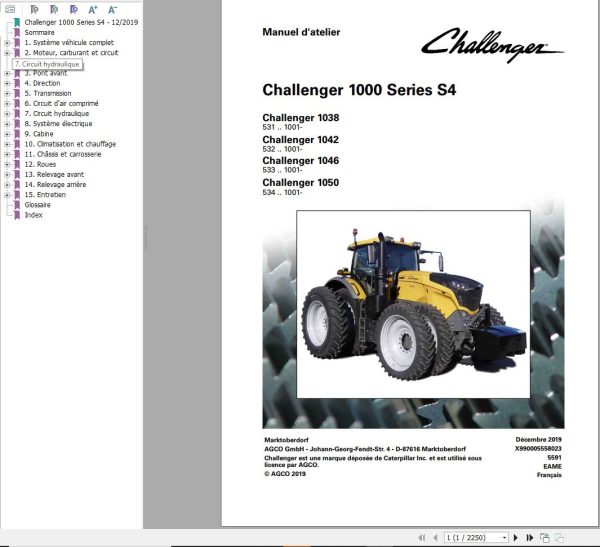Click the bookmark icon beside 9. Cabine

click(17, 134)
